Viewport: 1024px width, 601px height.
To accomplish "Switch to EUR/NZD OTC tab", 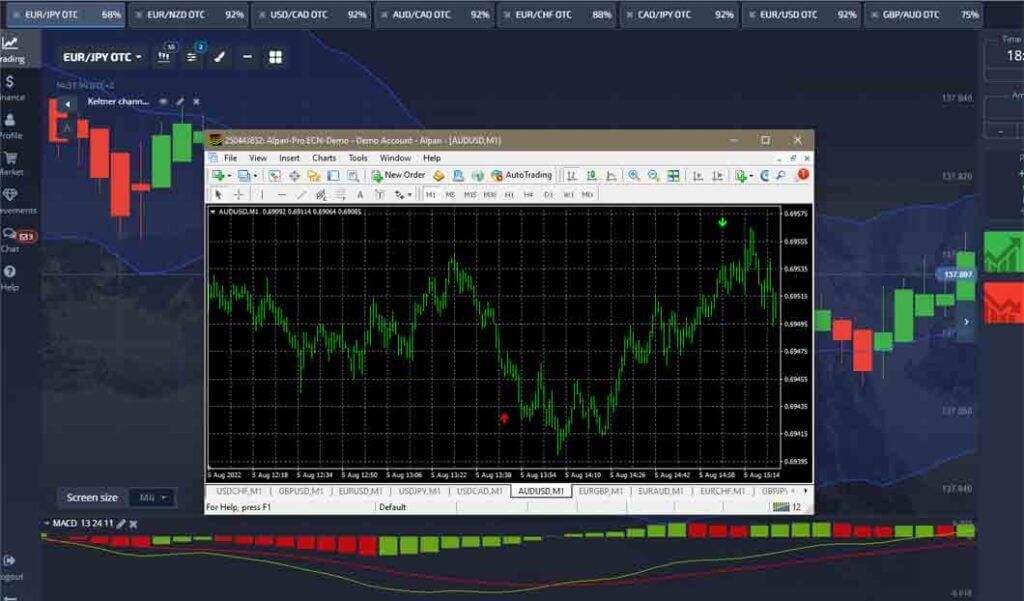I will 189,14.
